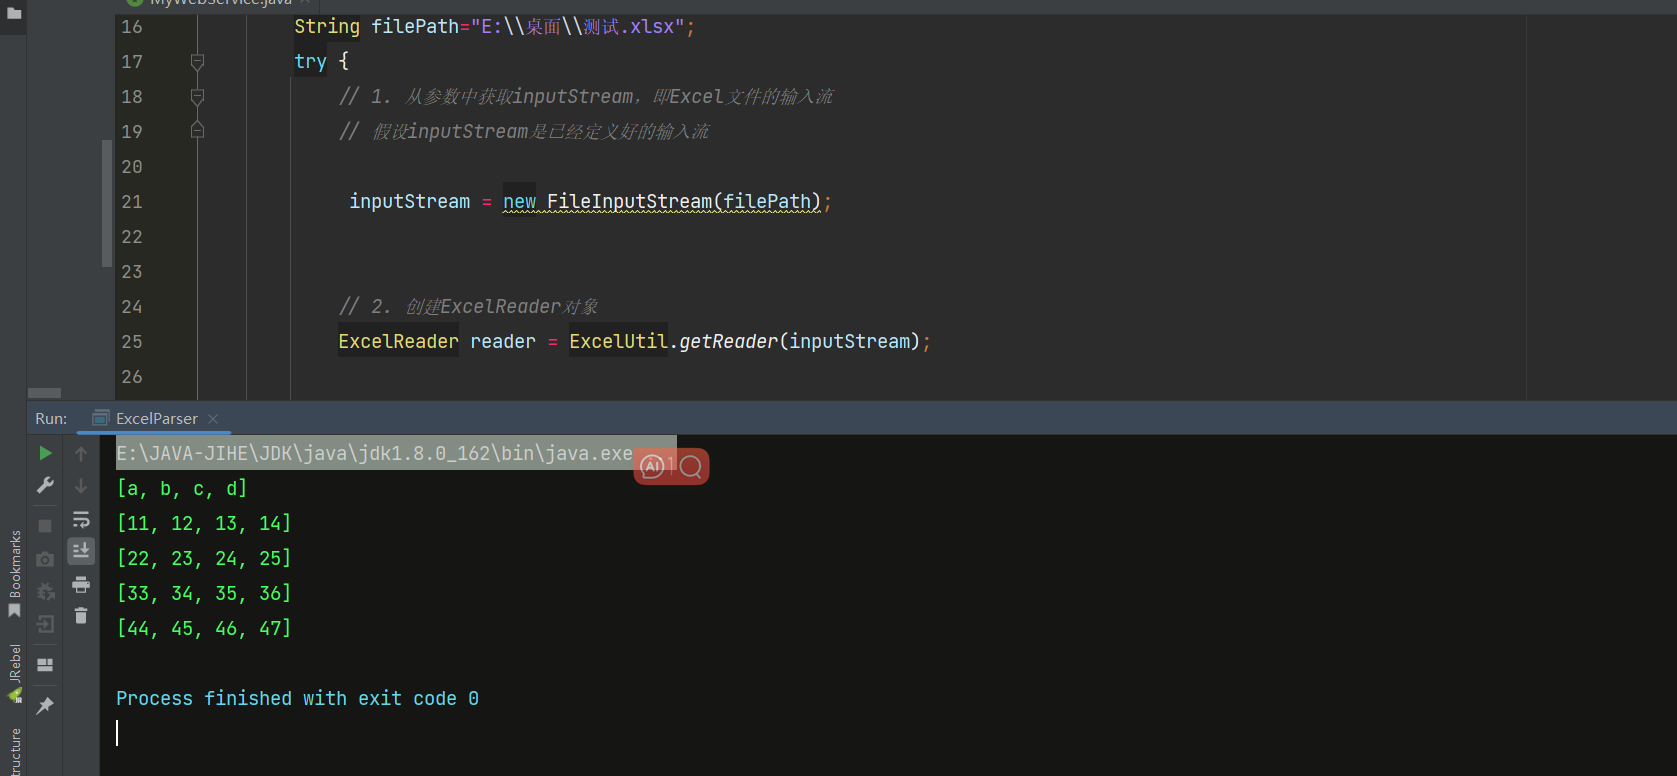Open the Structure tool window
1677x776 pixels.
click(x=15, y=752)
